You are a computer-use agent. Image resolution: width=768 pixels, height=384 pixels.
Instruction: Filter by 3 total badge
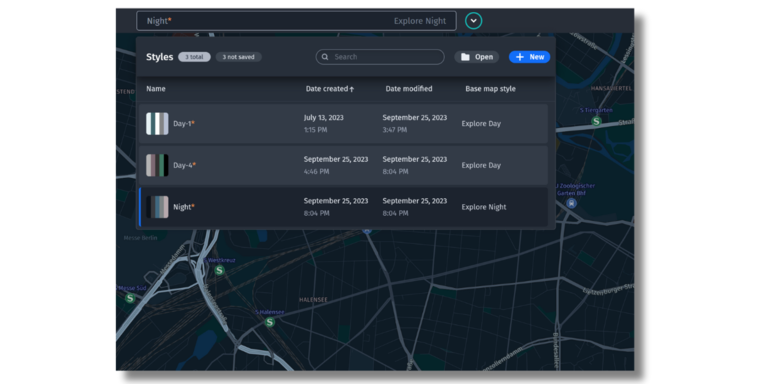pyautogui.click(x=194, y=57)
